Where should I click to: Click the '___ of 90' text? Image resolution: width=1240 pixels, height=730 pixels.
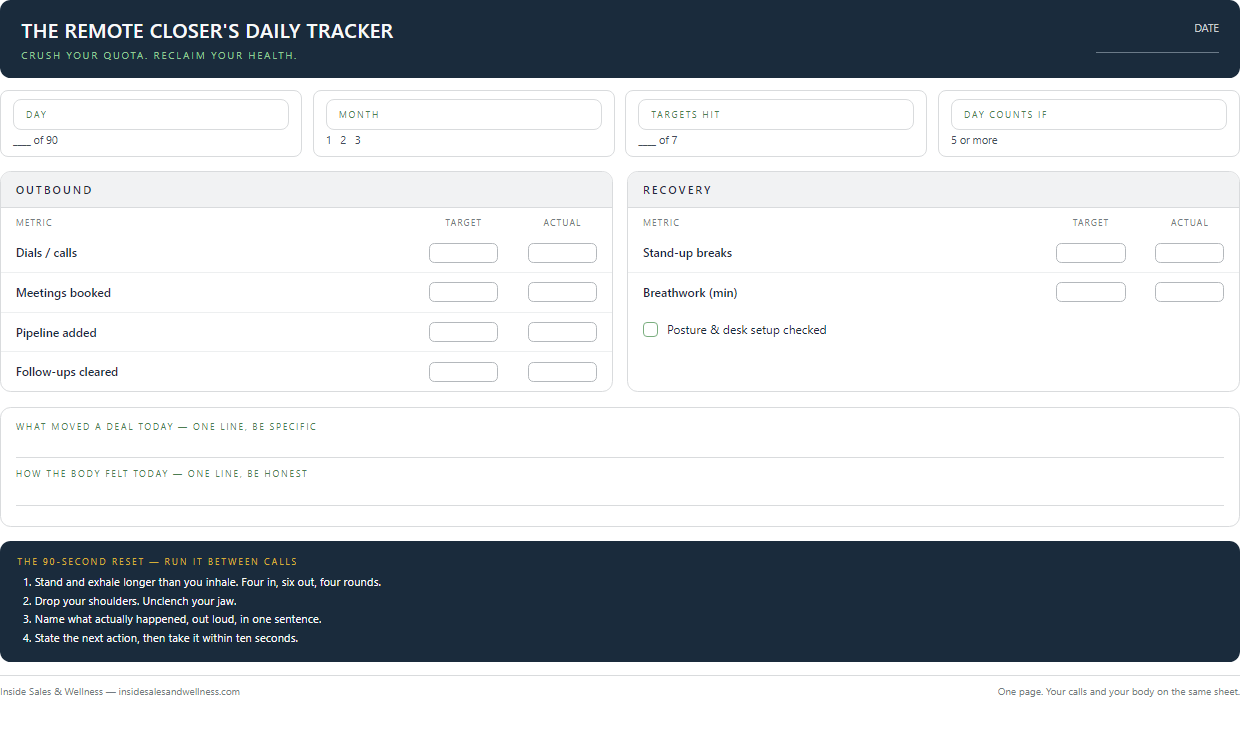pos(36,140)
